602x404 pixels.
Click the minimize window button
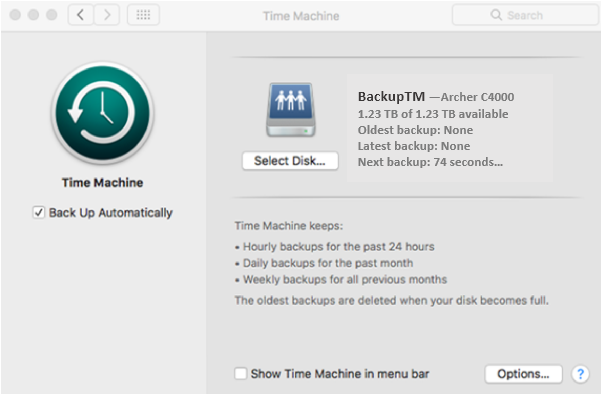(x=33, y=15)
